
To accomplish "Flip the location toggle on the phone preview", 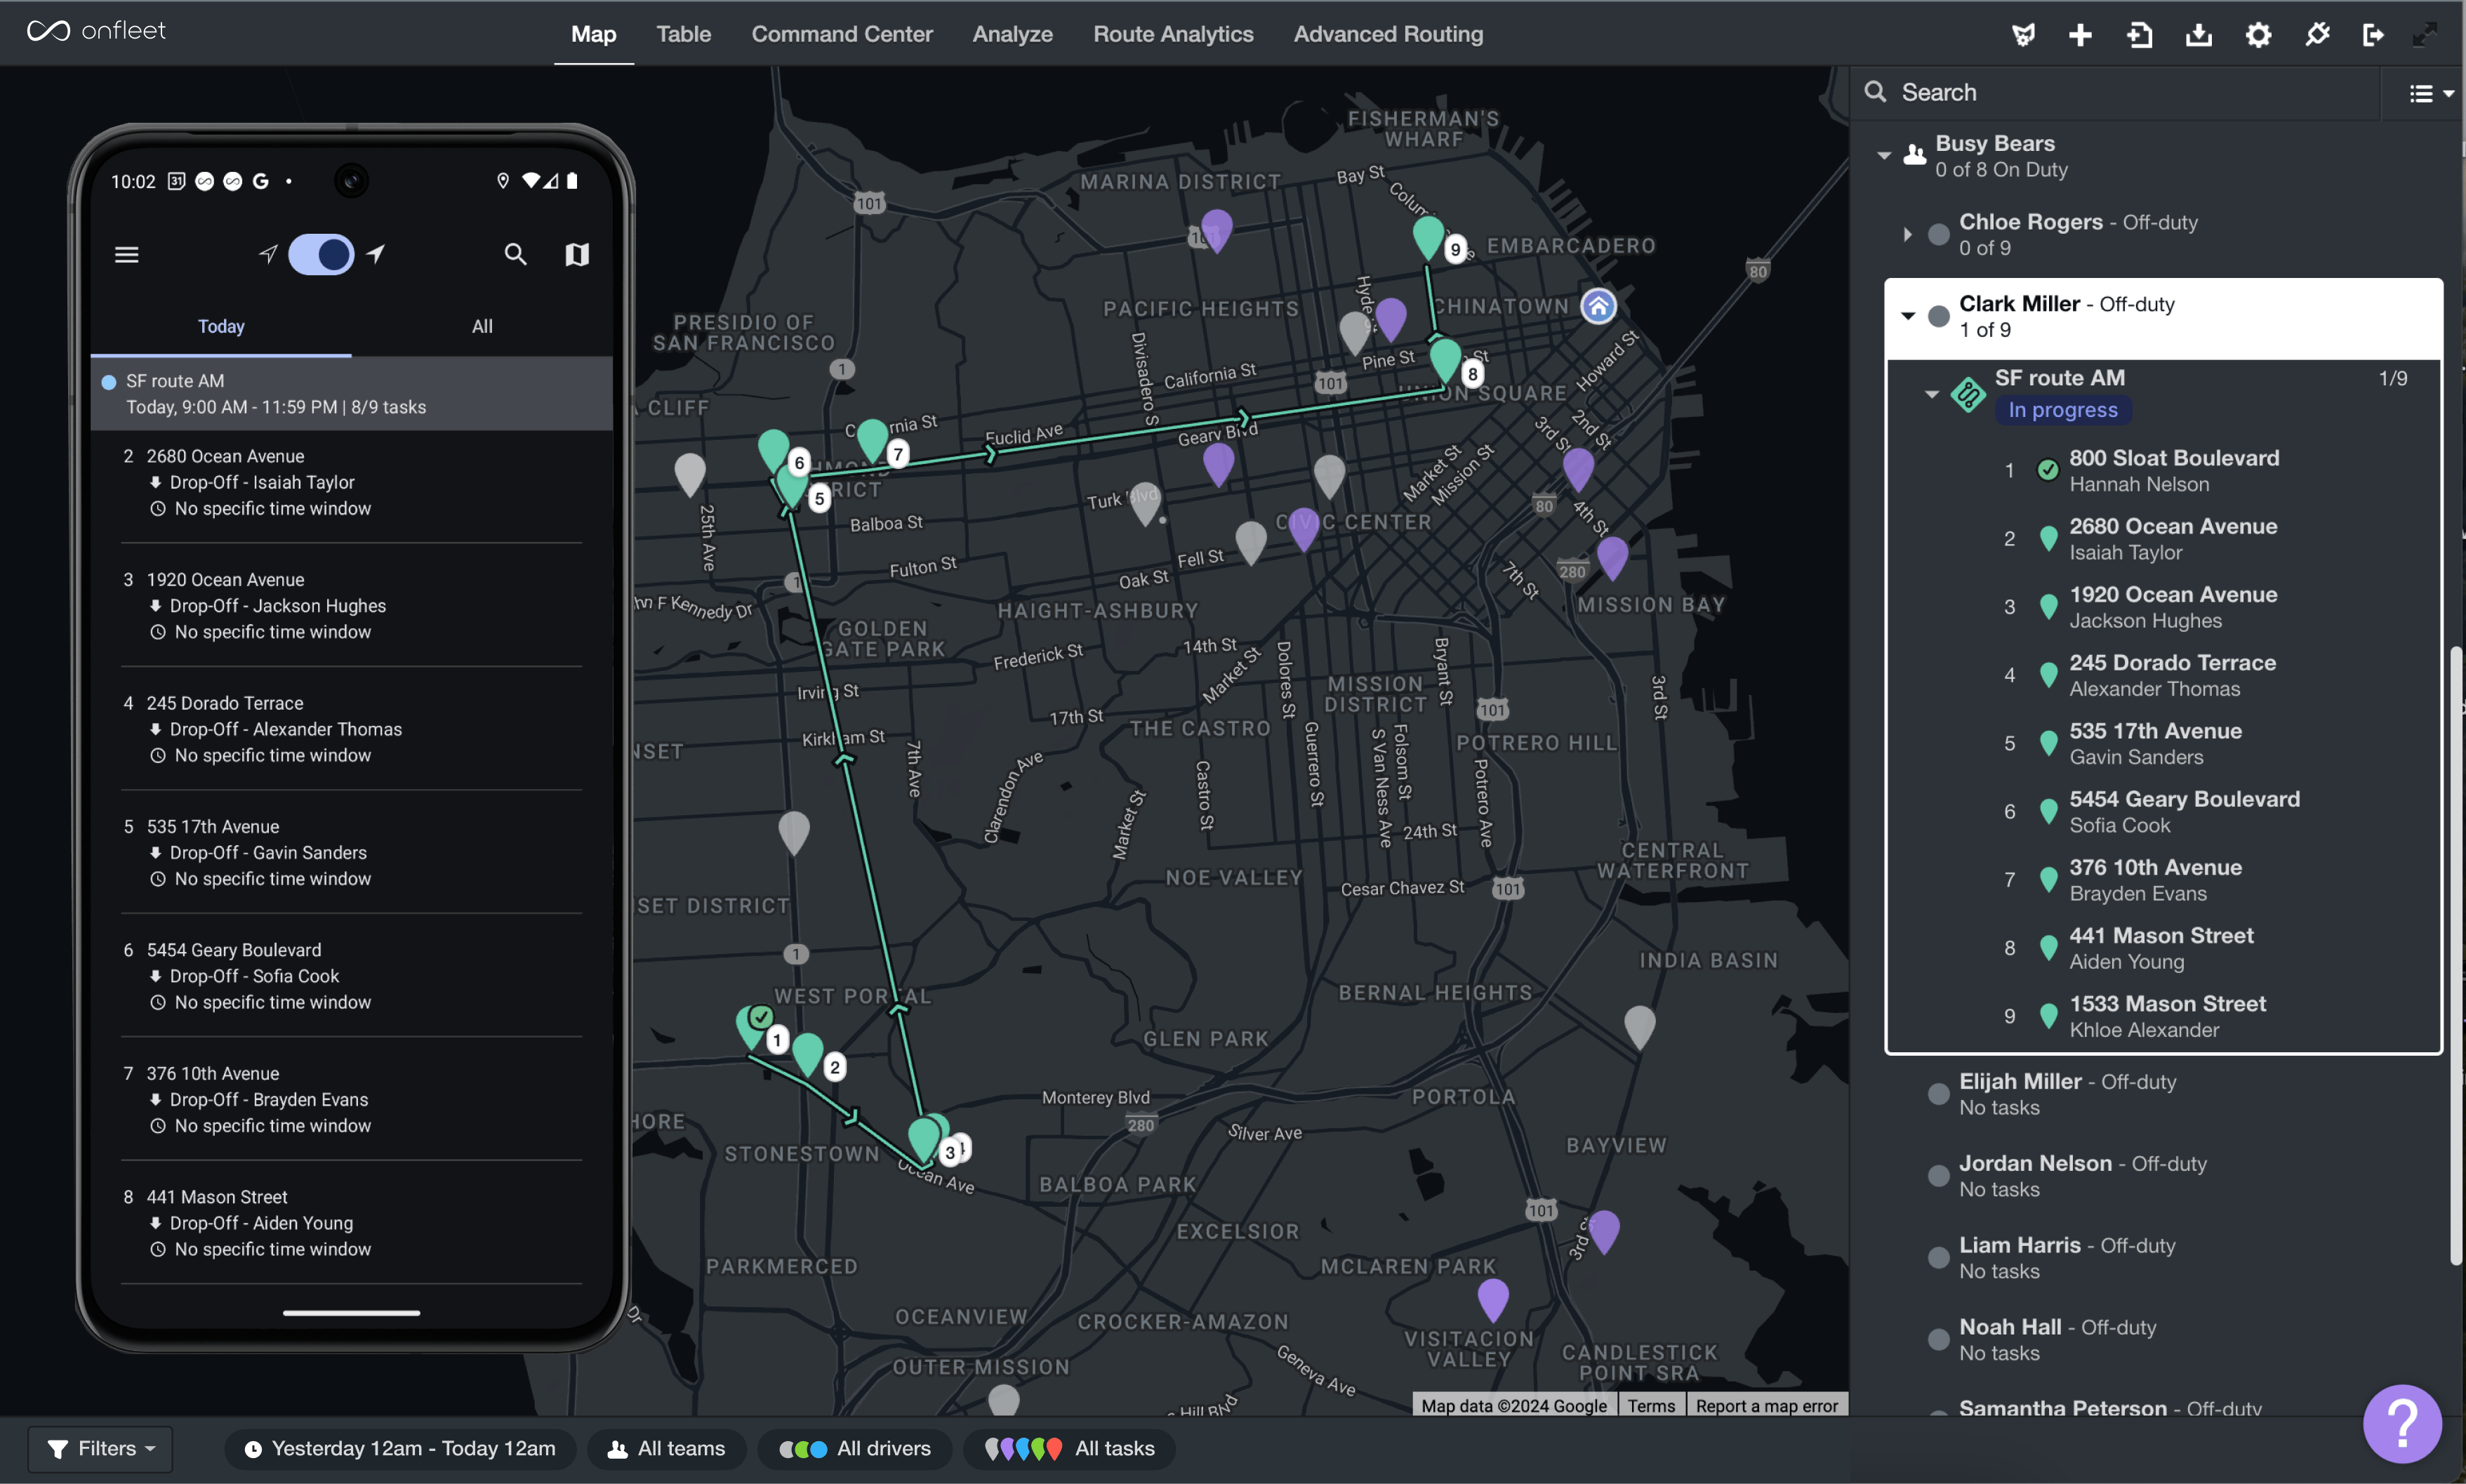I will coord(321,254).
